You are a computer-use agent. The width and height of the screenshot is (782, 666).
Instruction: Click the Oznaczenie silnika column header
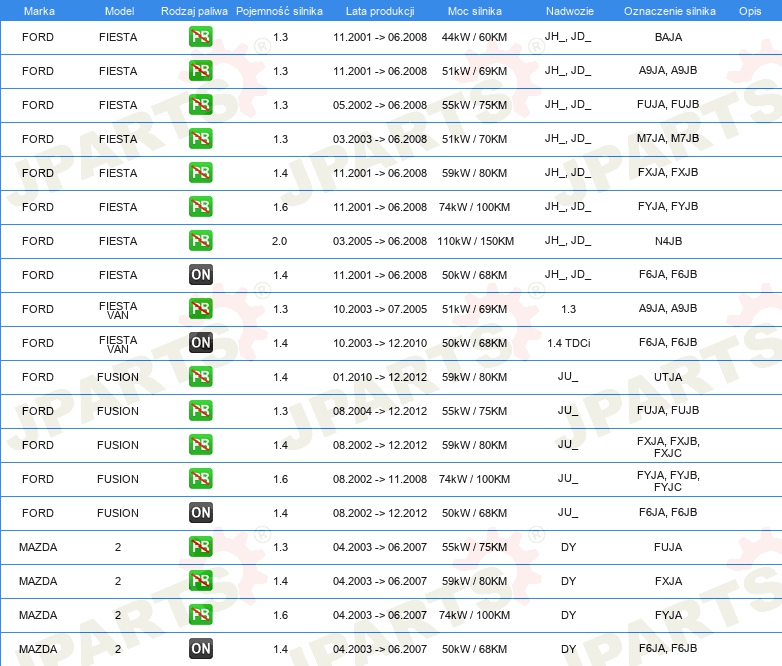[669, 11]
